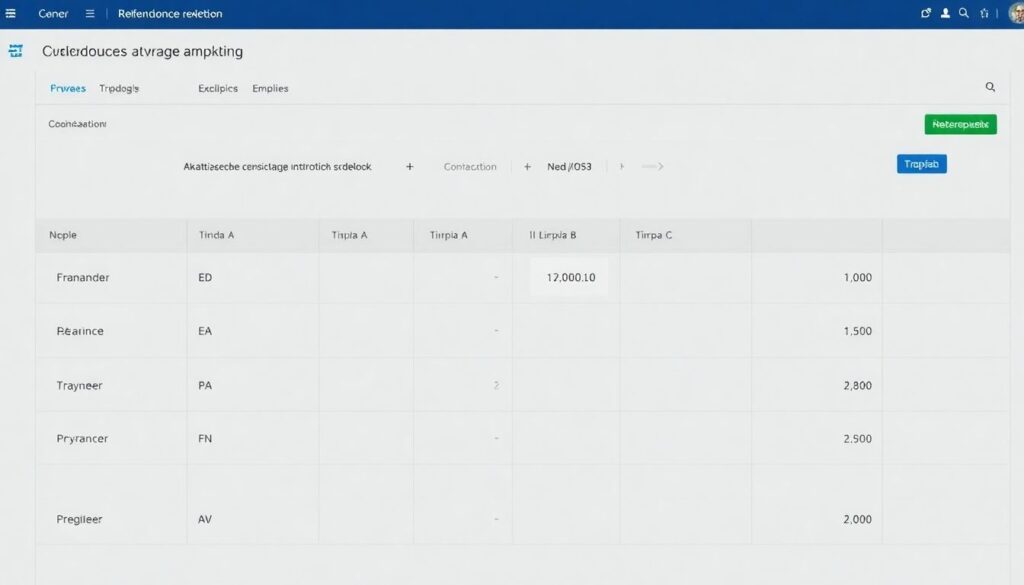Image resolution: width=1024 pixels, height=585 pixels.
Task: Select the Emplies tab
Action: tap(270, 88)
